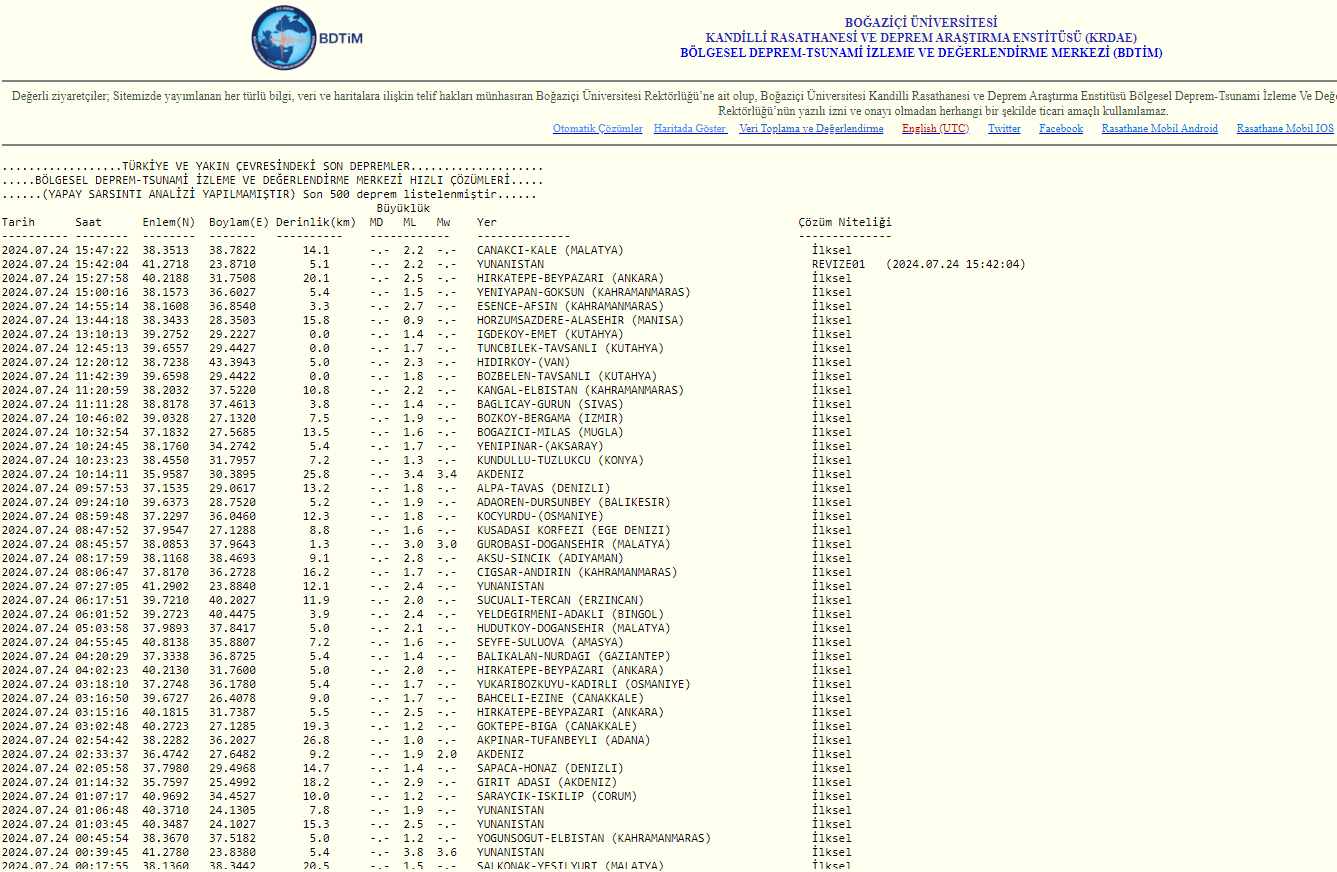Click YELDEGIRMENI-ADAKLI (BINGOL) entry
The image size is (1337, 872).
[x=570, y=614]
